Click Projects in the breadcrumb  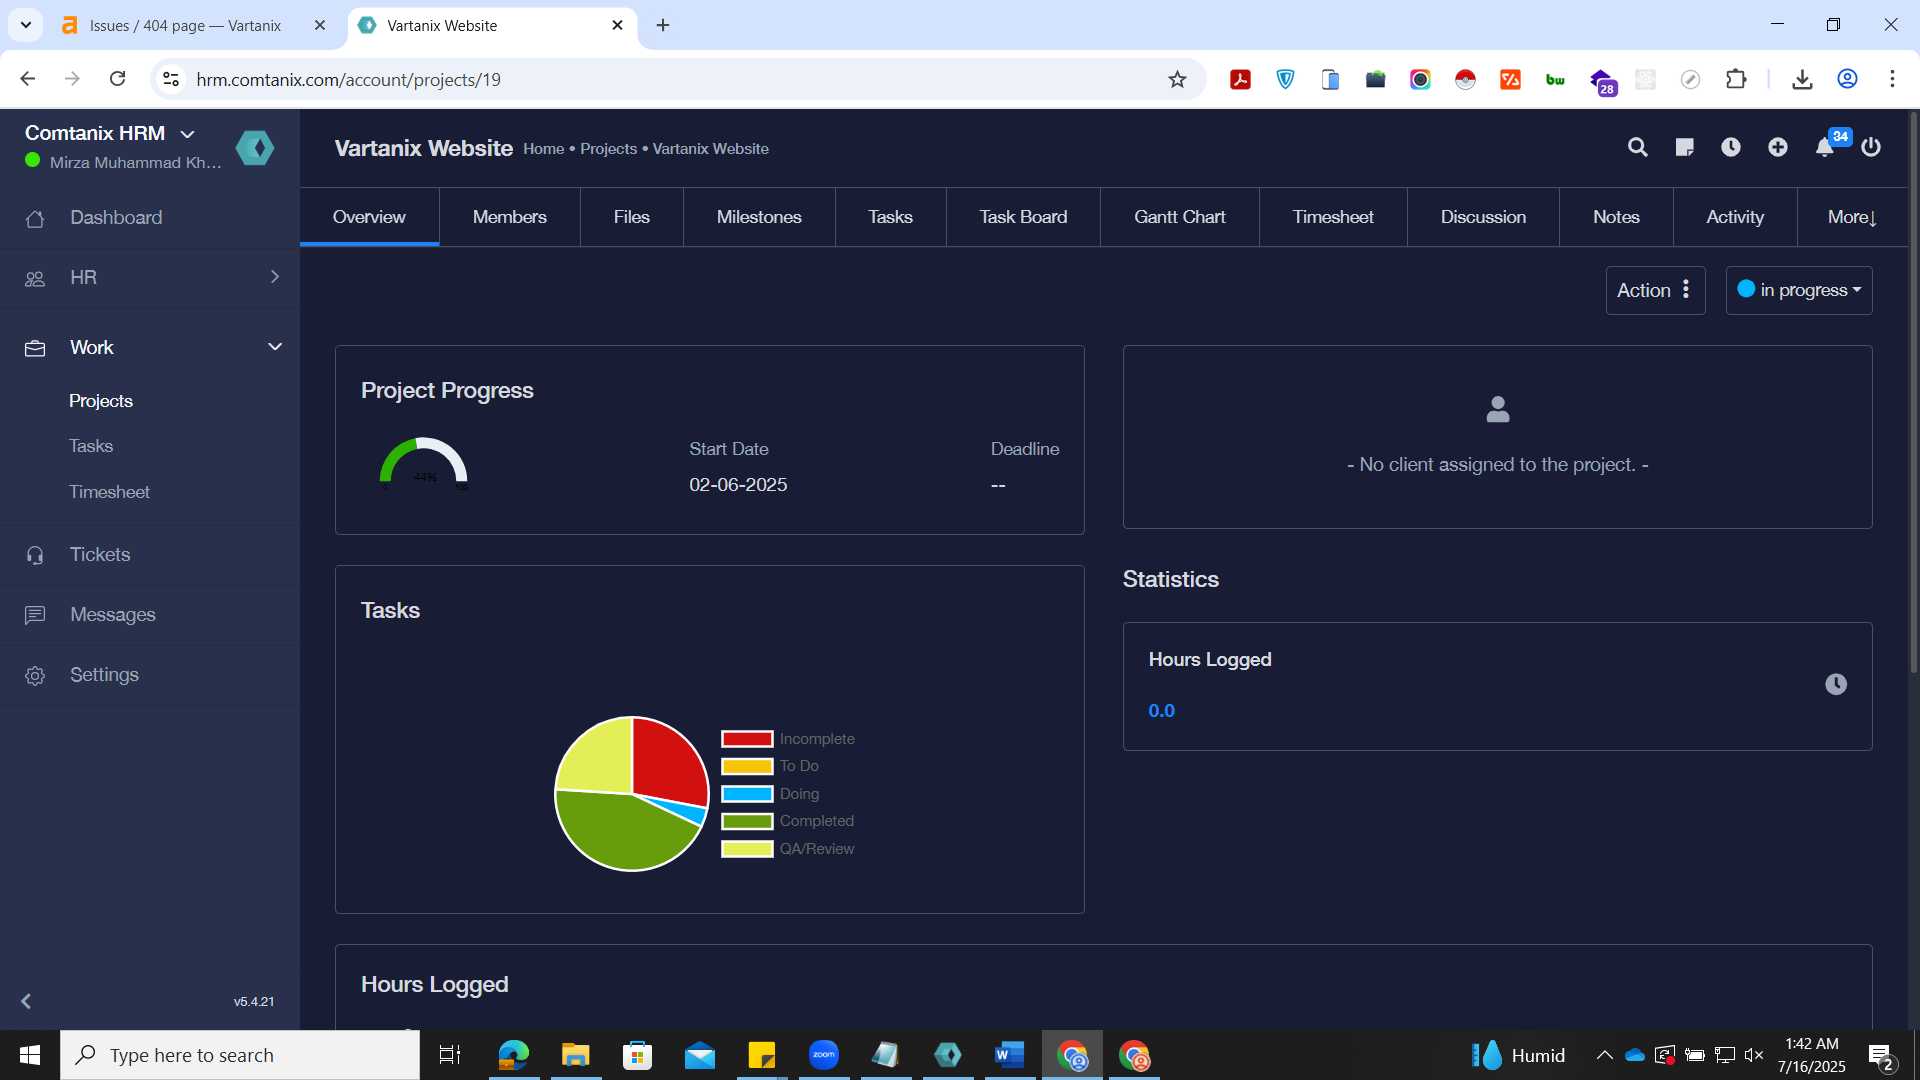(x=608, y=149)
